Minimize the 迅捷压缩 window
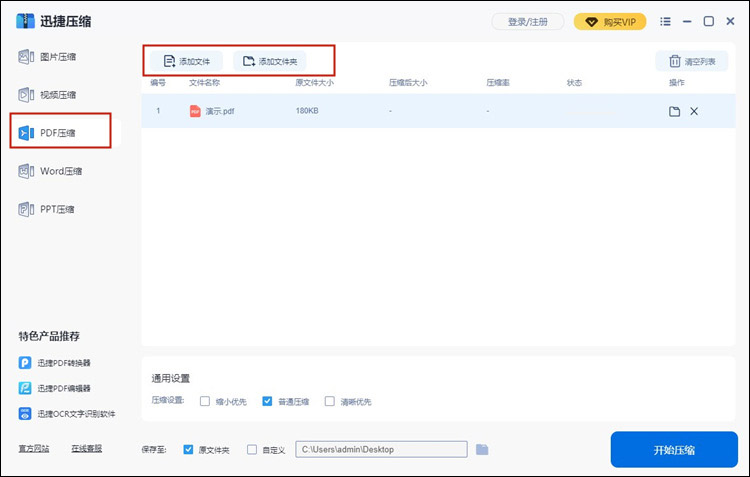Image resolution: width=750 pixels, height=477 pixels. [687, 22]
